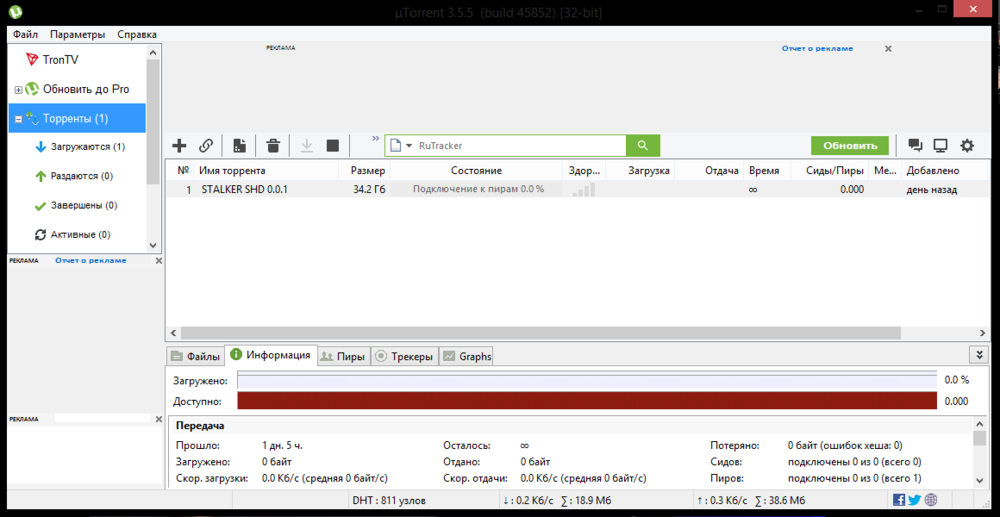Sort by Добавлено column header
This screenshot has width=1000, height=517.
pyautogui.click(x=933, y=170)
